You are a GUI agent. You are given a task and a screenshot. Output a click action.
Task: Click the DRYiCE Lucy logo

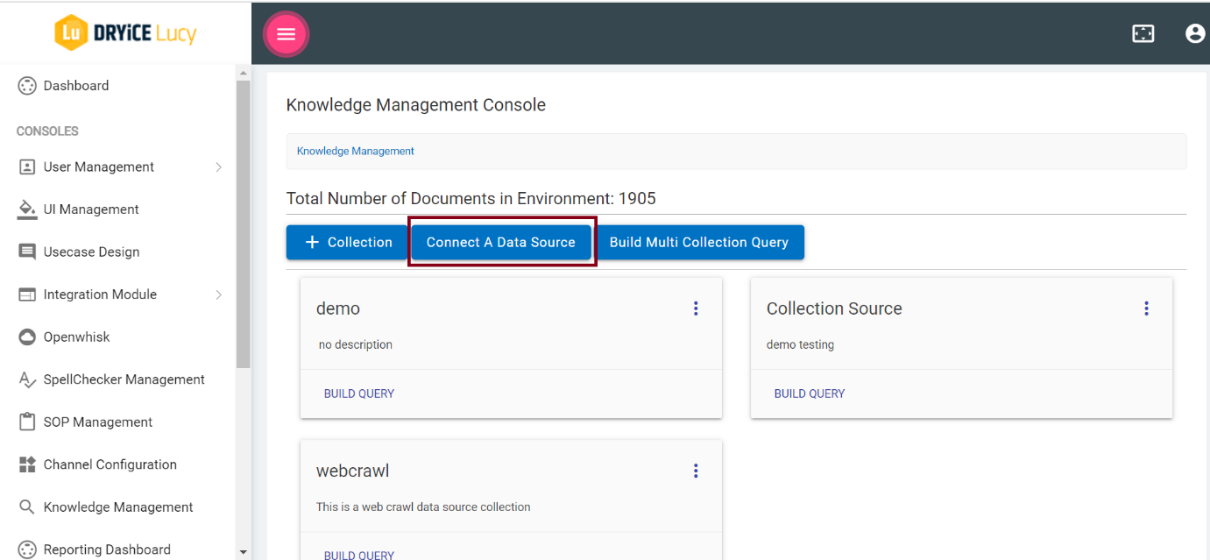point(125,33)
